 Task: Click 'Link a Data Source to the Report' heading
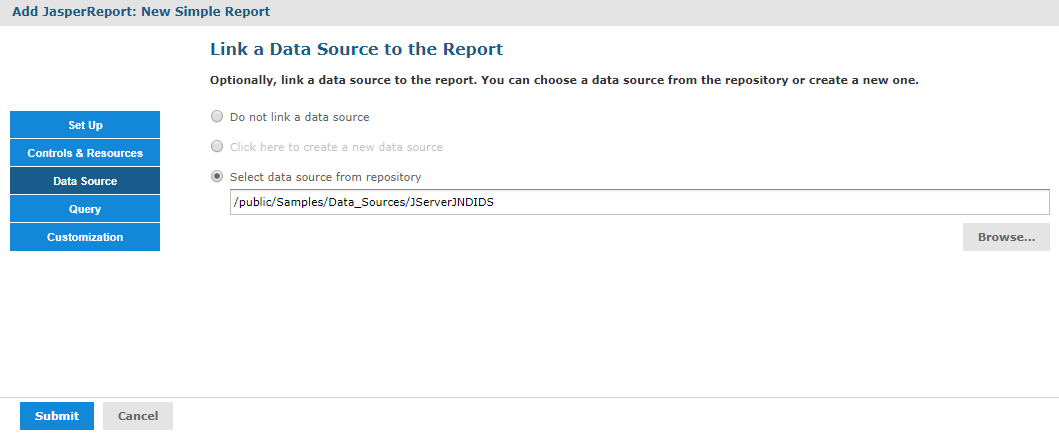tap(357, 49)
